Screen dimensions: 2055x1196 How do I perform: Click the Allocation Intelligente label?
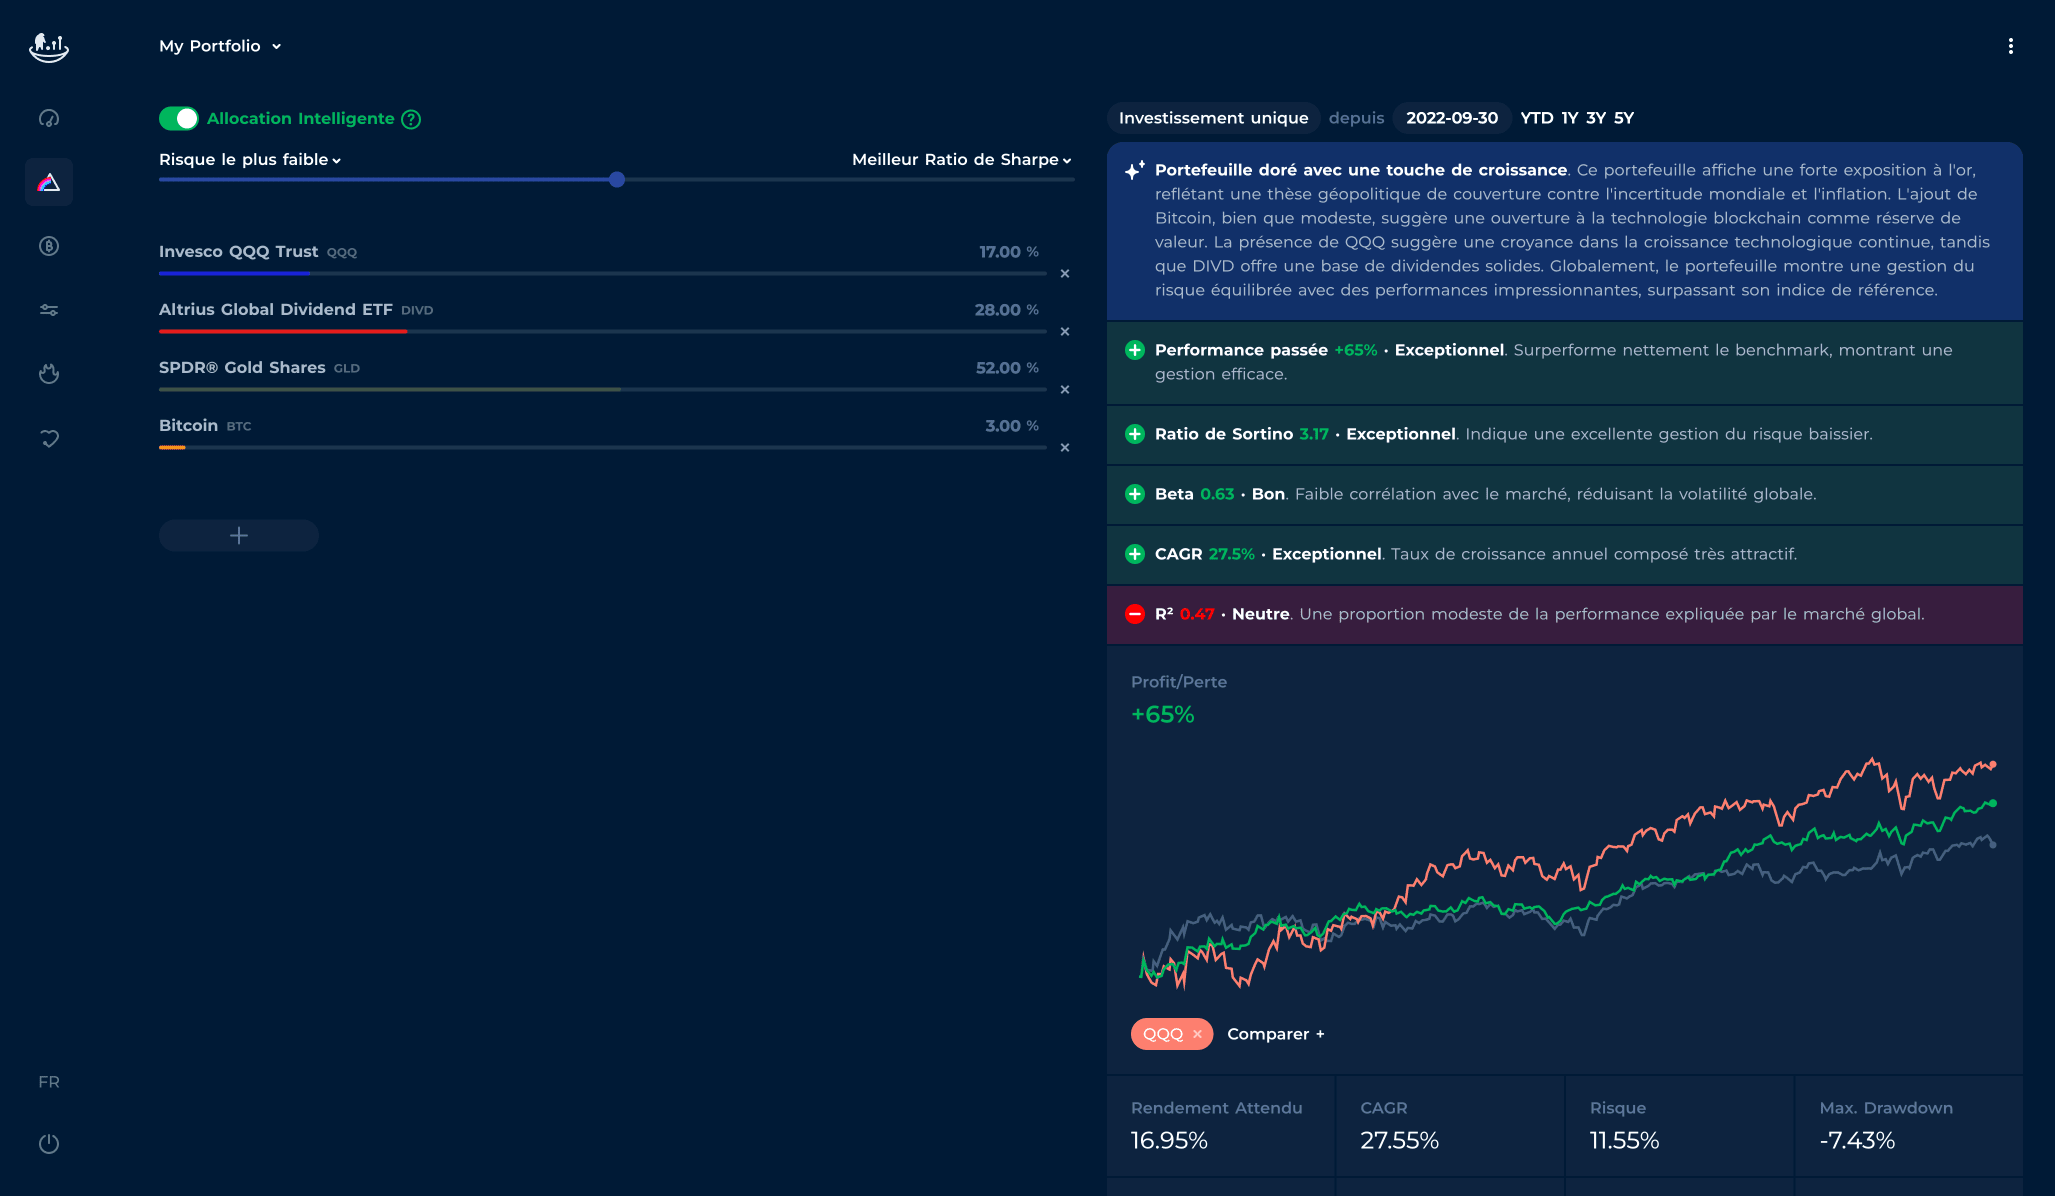(301, 118)
